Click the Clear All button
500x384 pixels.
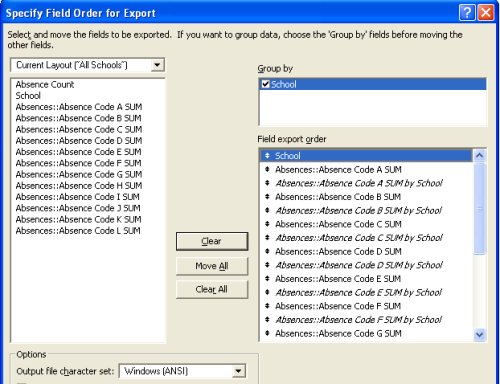(x=212, y=289)
